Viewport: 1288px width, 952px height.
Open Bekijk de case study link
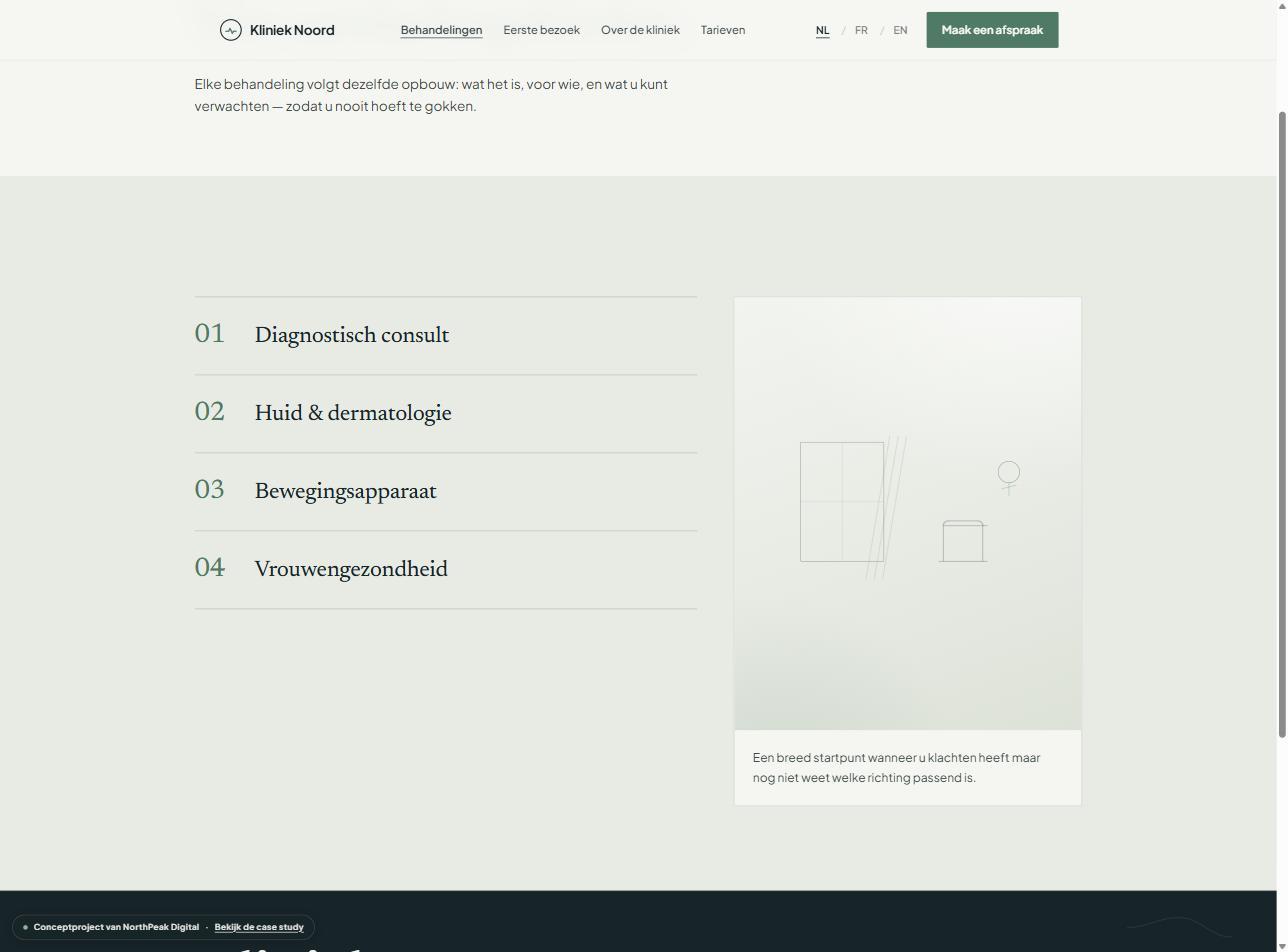pyautogui.click(x=259, y=927)
